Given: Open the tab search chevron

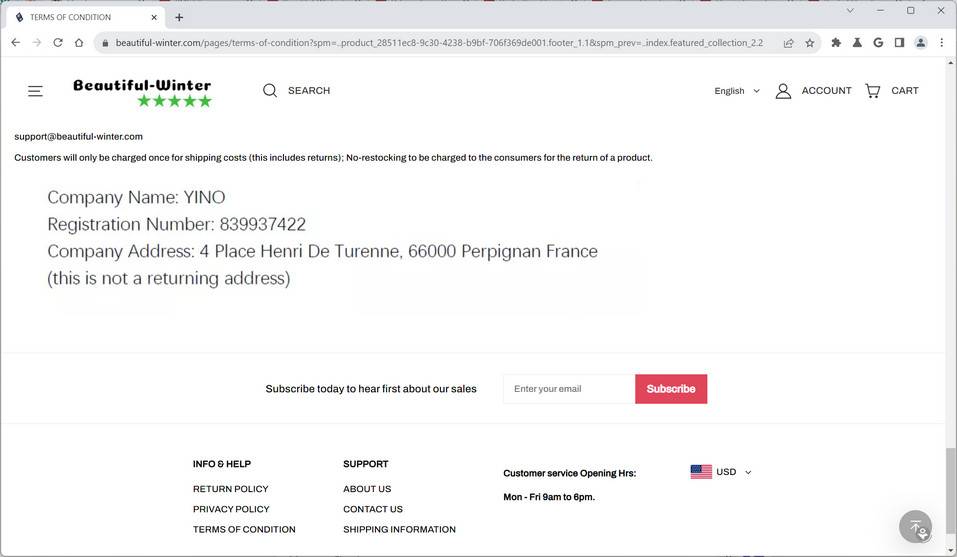Looking at the screenshot, I should coord(850,10).
